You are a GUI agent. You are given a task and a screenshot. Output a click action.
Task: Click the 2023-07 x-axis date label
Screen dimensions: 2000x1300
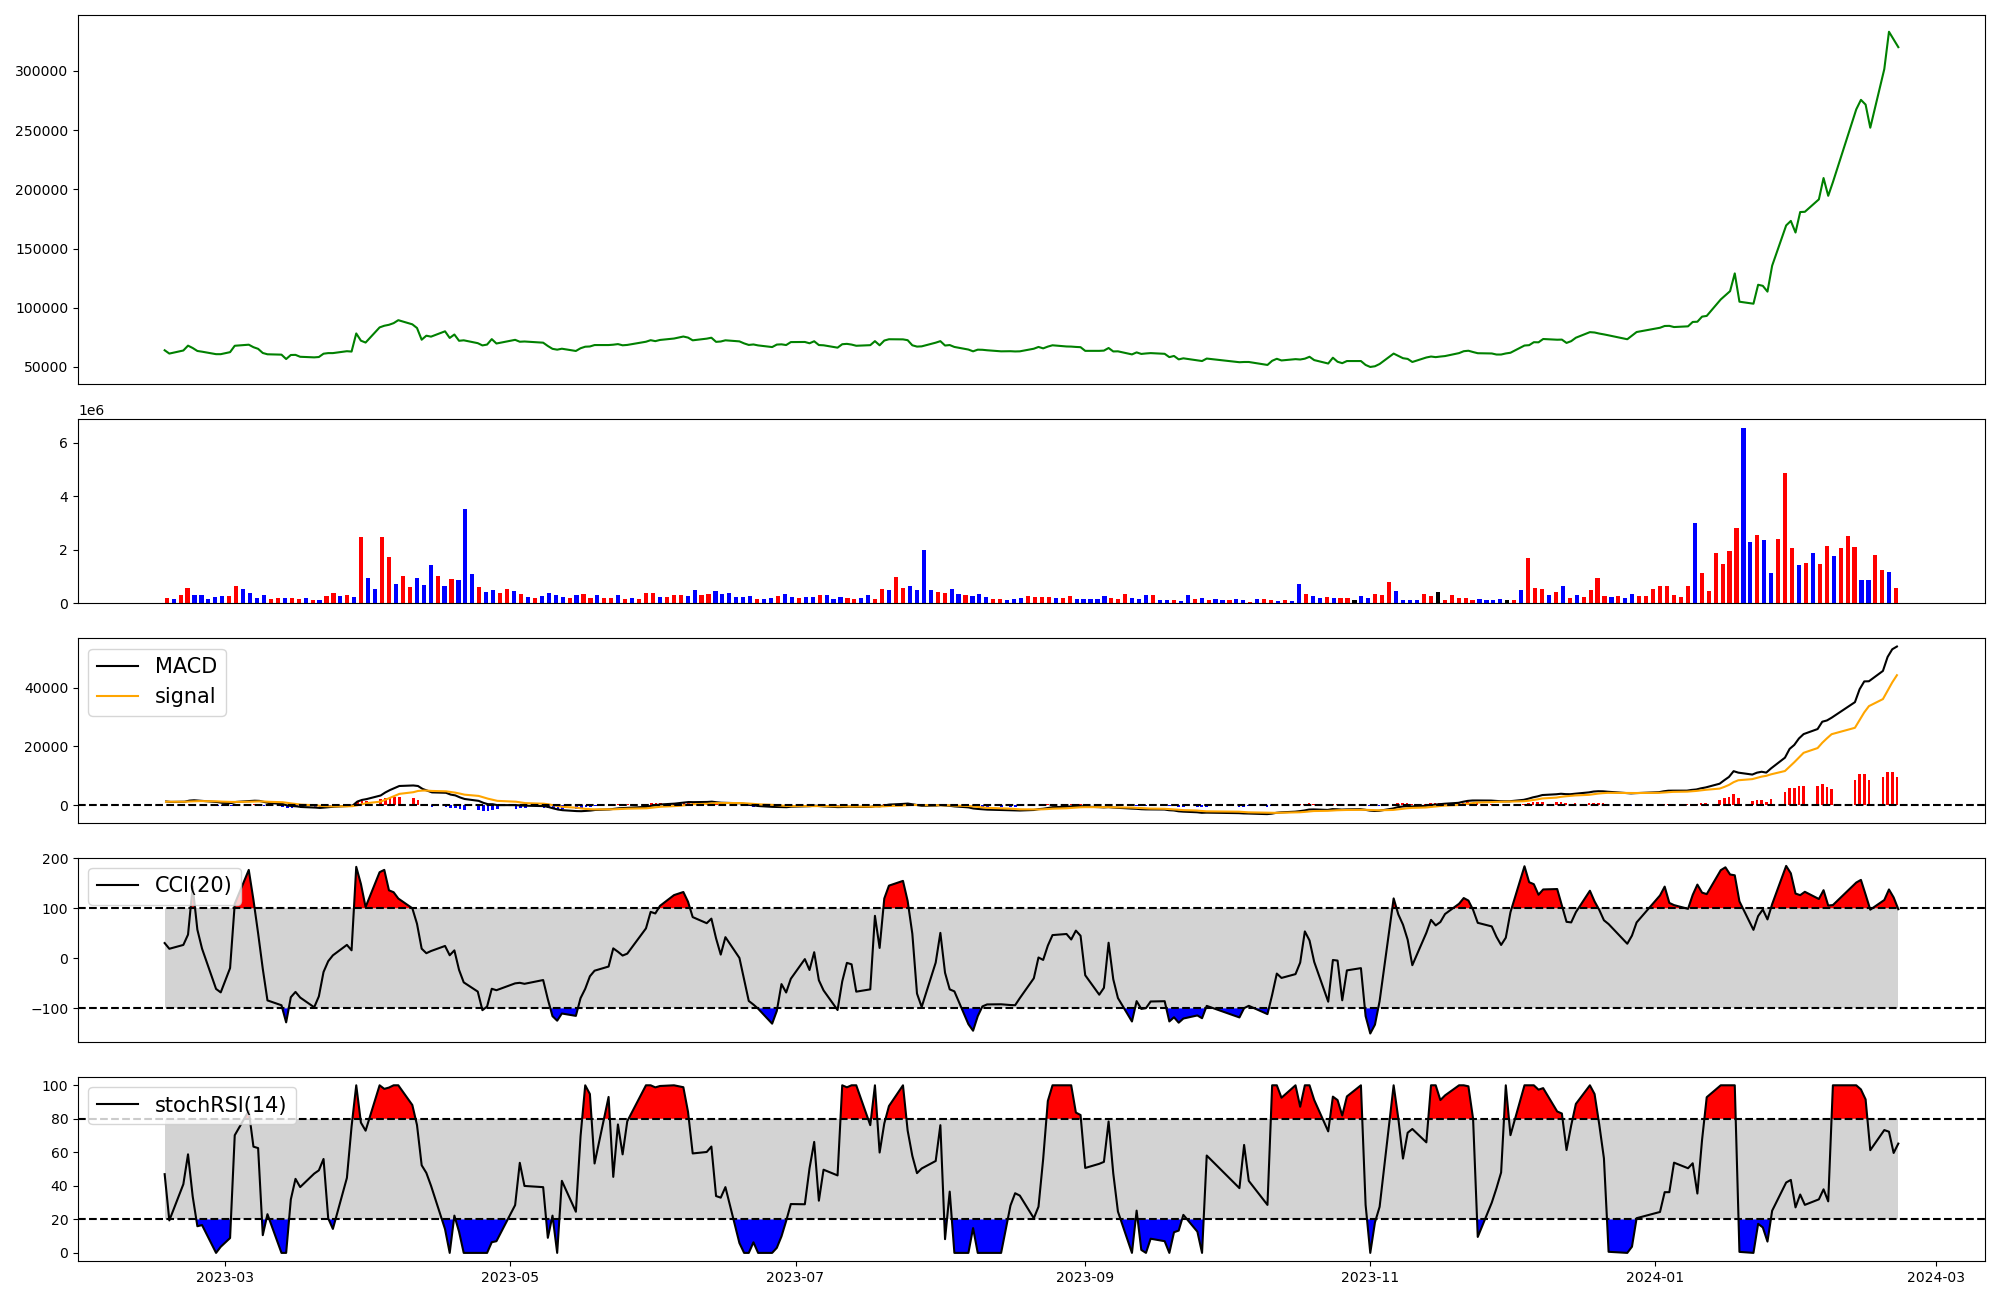(x=796, y=1277)
